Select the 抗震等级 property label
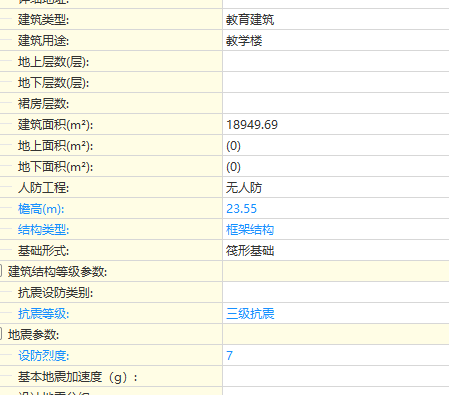 43,314
